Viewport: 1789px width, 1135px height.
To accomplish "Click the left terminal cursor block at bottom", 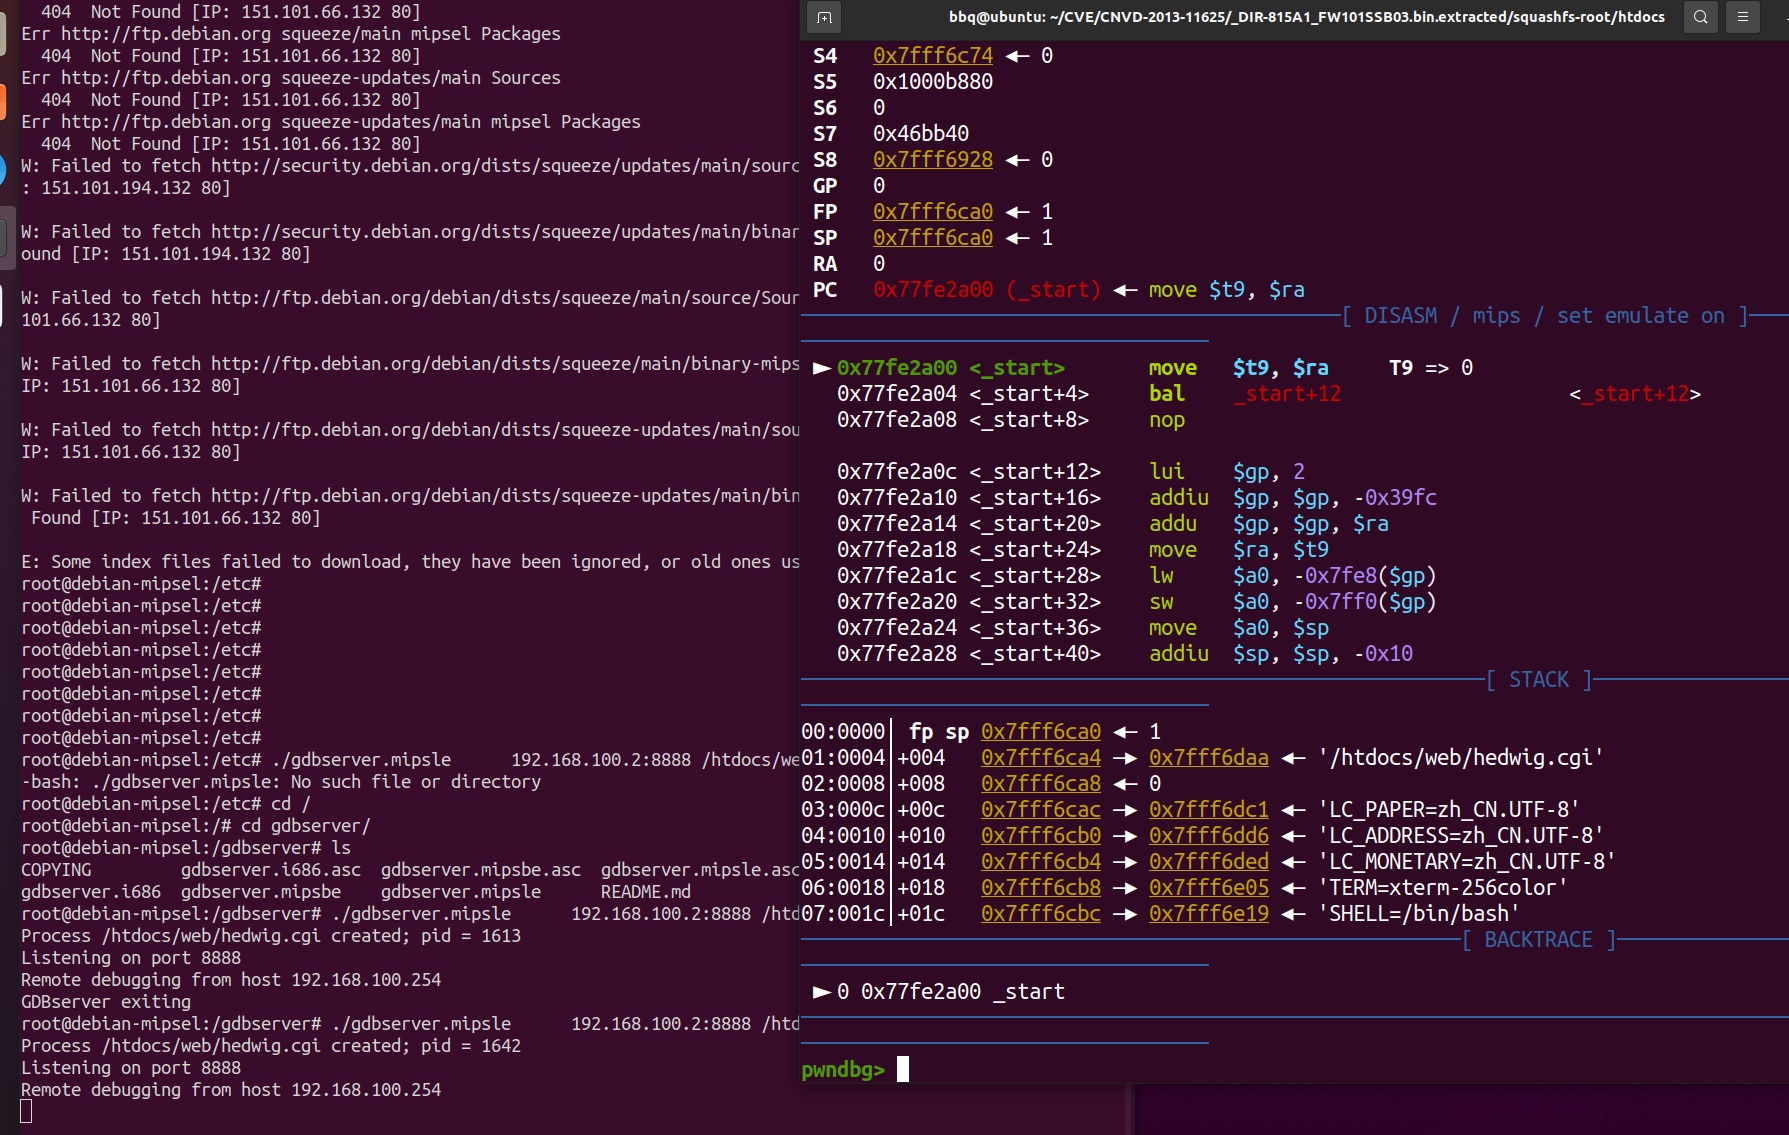I will pos(26,1111).
